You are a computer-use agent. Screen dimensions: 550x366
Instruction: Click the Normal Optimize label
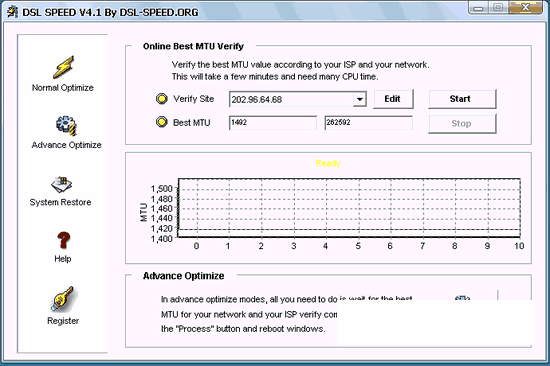(x=63, y=88)
